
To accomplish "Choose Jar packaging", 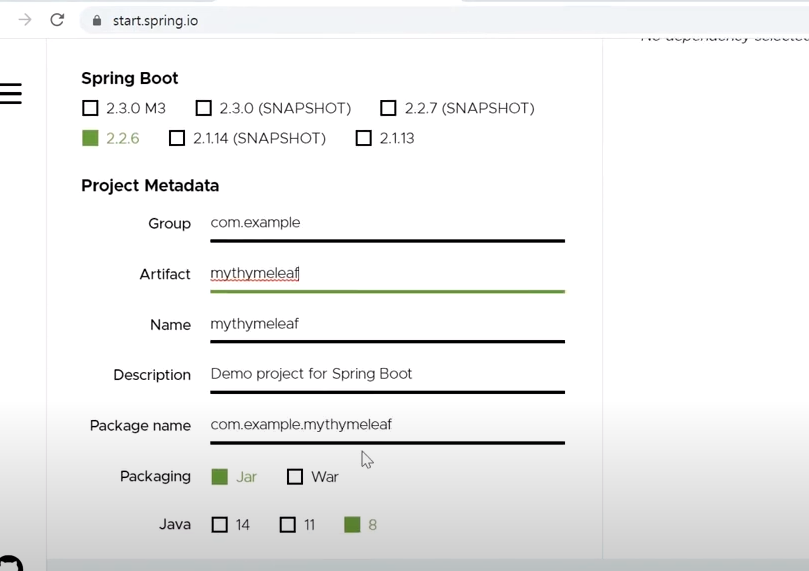I will click(x=234, y=477).
